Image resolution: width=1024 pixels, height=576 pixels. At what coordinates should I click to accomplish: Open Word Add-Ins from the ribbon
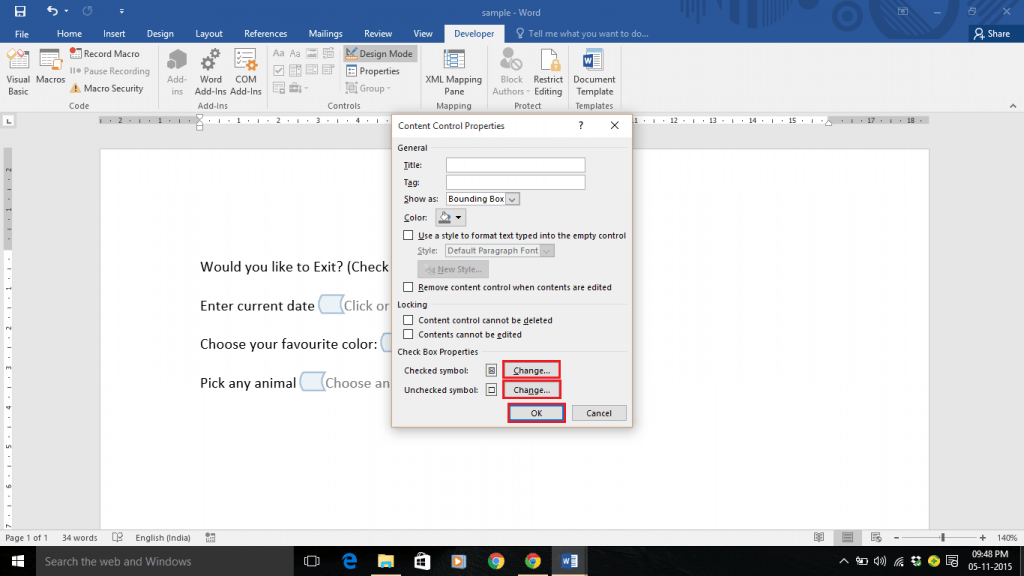coord(210,70)
